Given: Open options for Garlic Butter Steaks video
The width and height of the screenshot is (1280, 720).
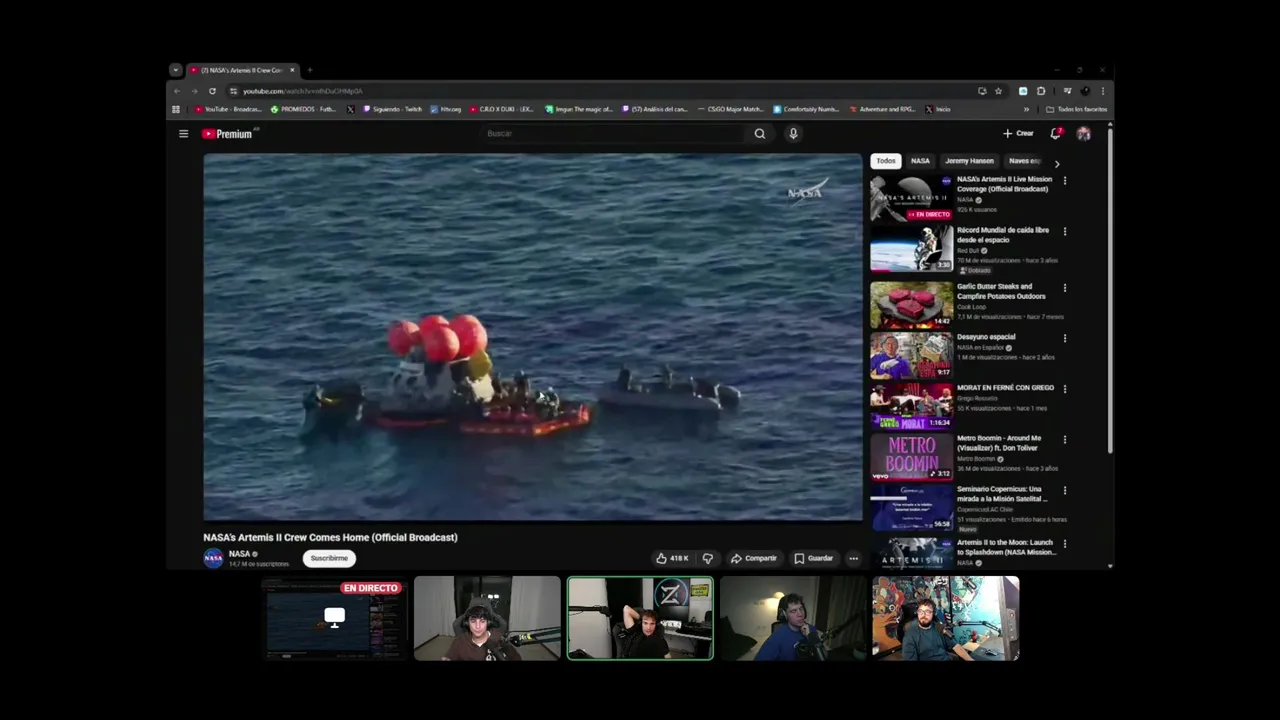Looking at the screenshot, I should point(1064,288).
